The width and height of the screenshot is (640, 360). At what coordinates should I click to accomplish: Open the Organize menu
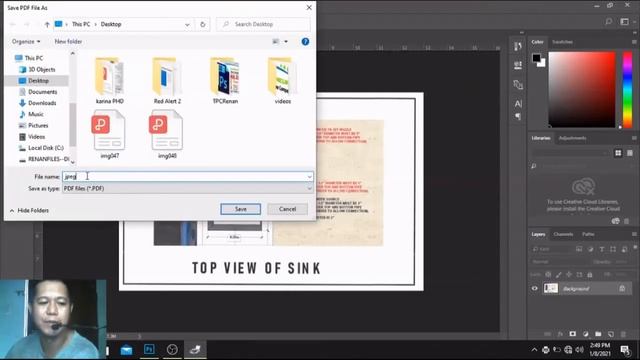point(26,41)
